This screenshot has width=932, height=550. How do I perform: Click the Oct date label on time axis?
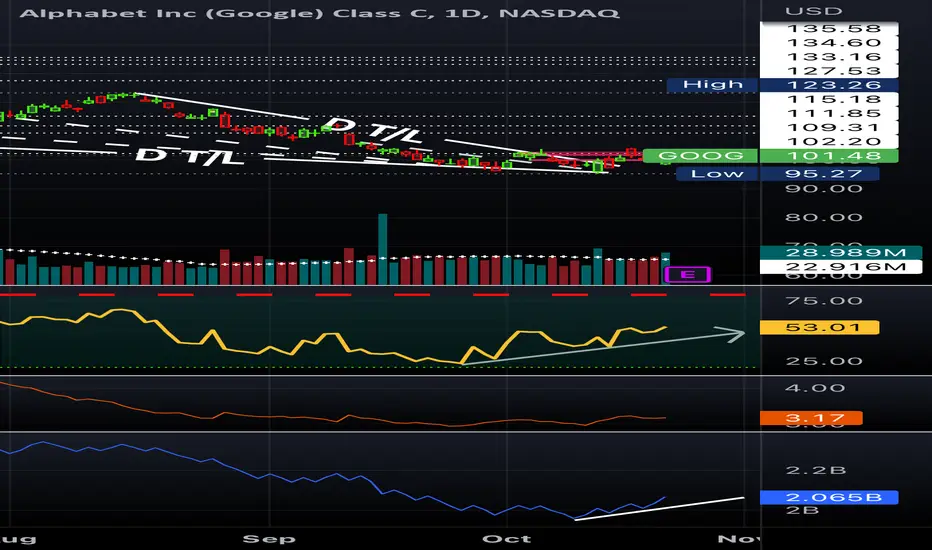click(506, 539)
